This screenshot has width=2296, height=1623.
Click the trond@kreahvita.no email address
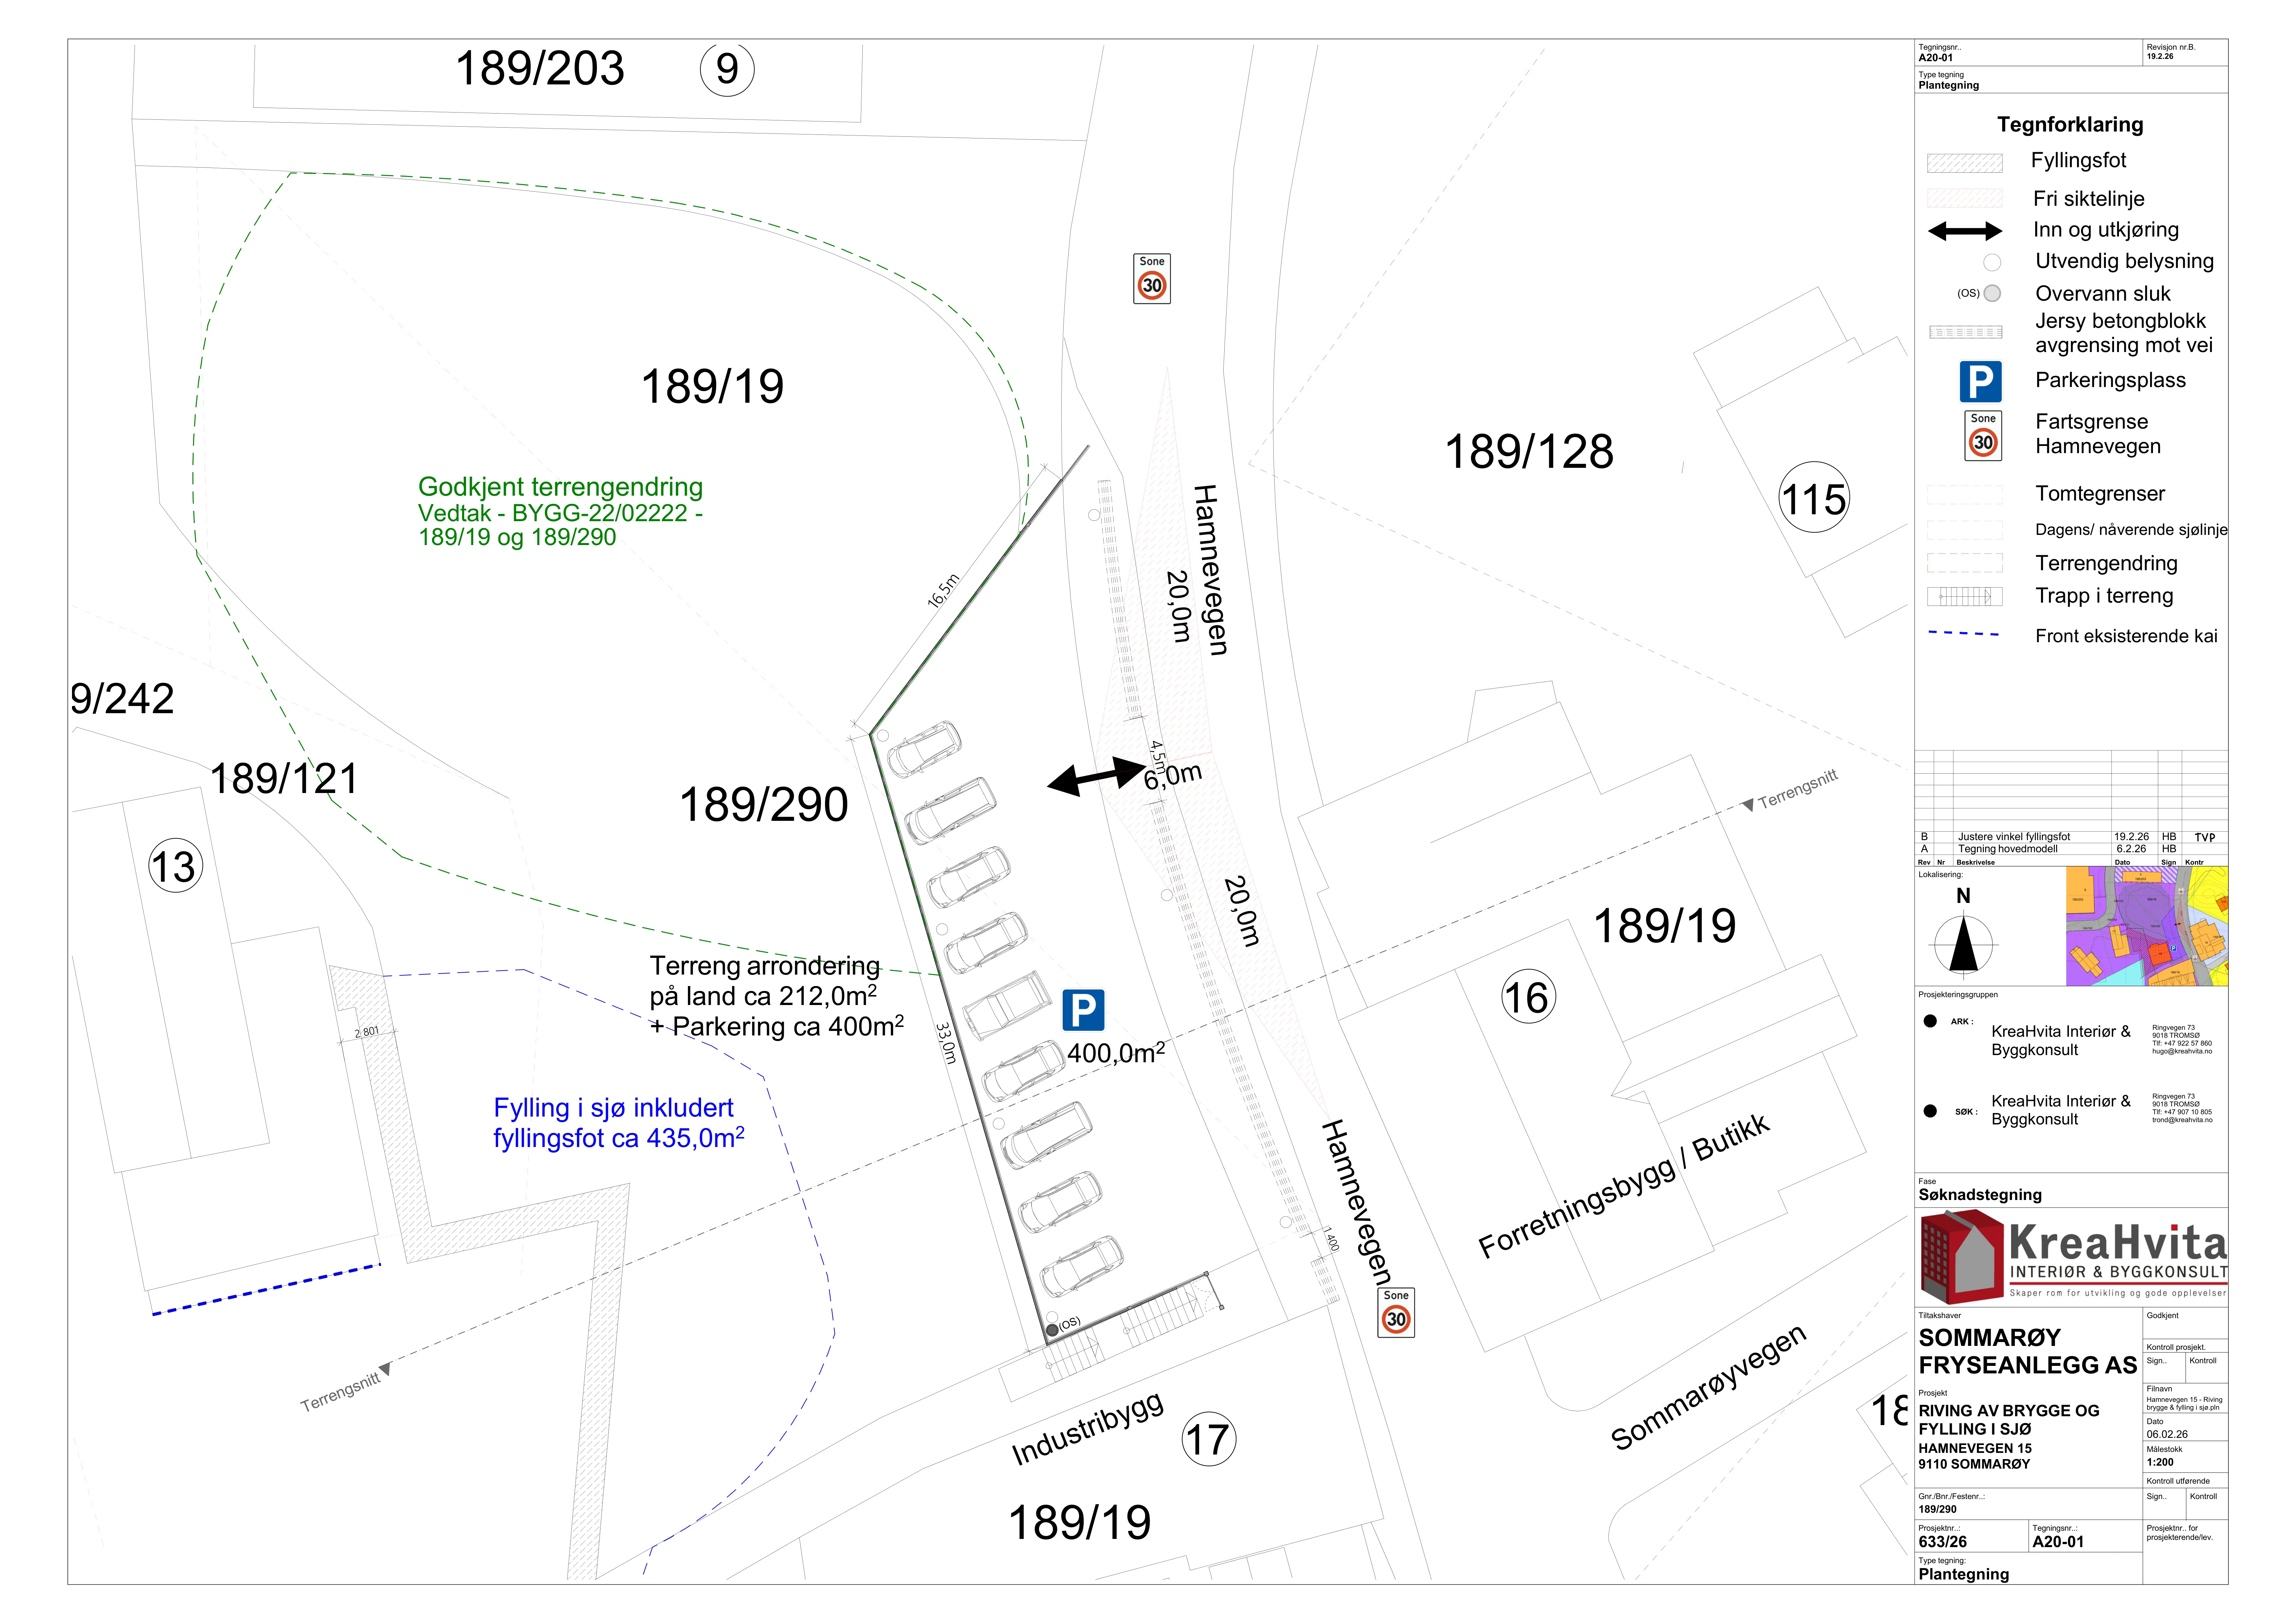pos(2182,1120)
